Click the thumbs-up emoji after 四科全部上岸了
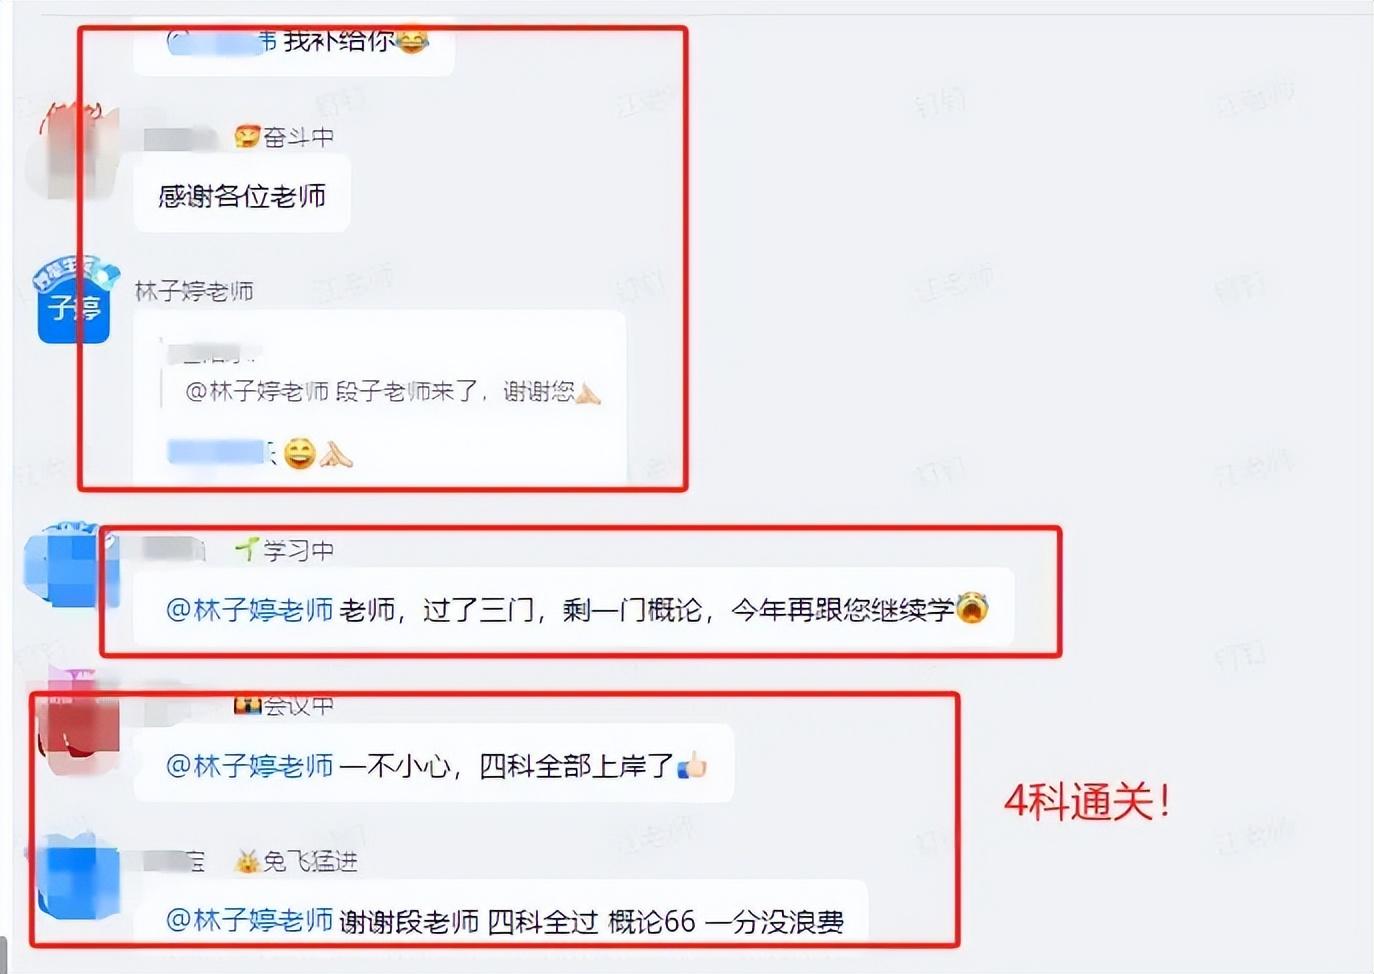The width and height of the screenshot is (1374, 974). point(692,766)
